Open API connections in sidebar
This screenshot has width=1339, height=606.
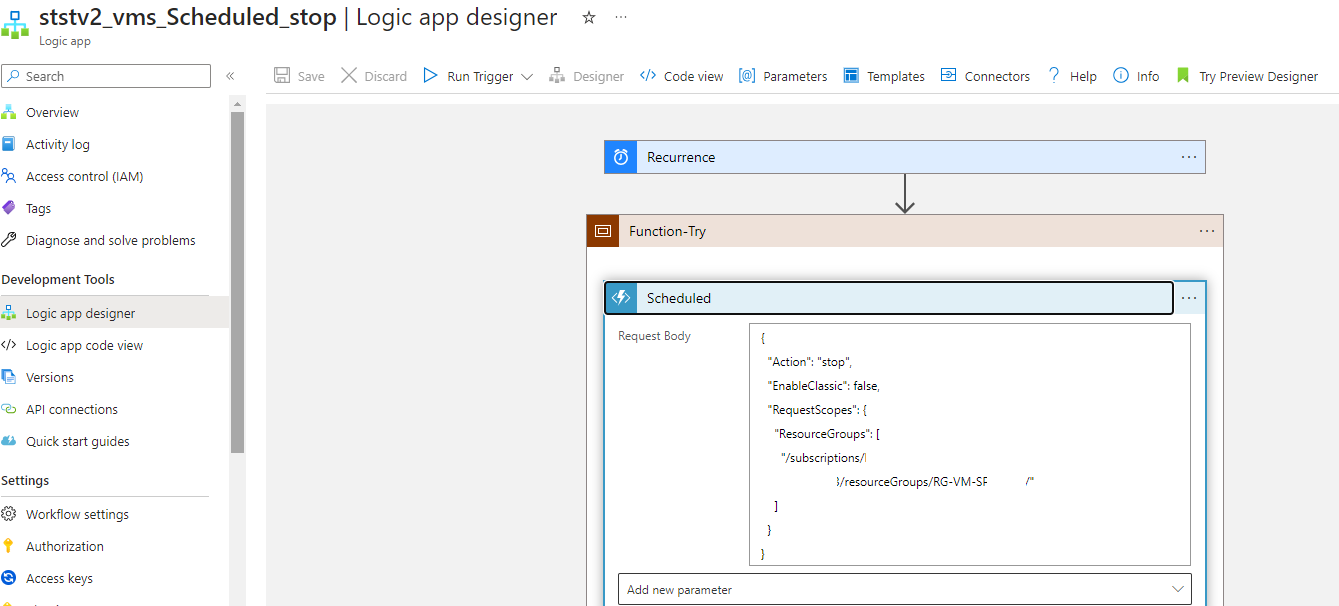[x=72, y=409]
